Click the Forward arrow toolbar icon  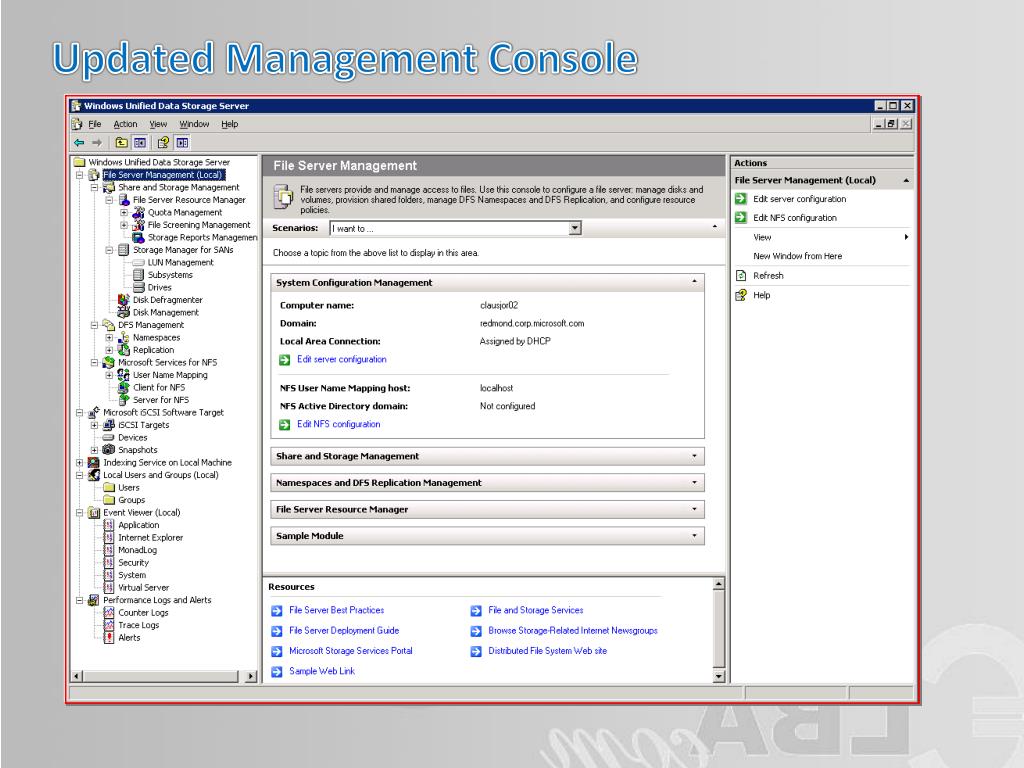(97, 142)
